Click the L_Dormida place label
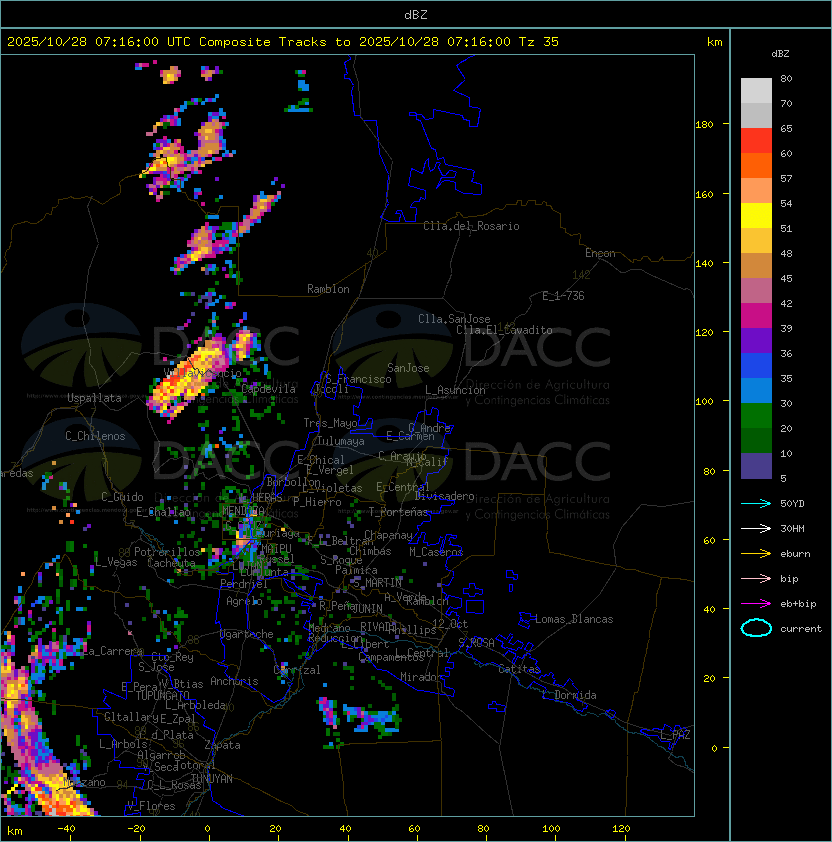The image size is (832, 842). pos(569,695)
